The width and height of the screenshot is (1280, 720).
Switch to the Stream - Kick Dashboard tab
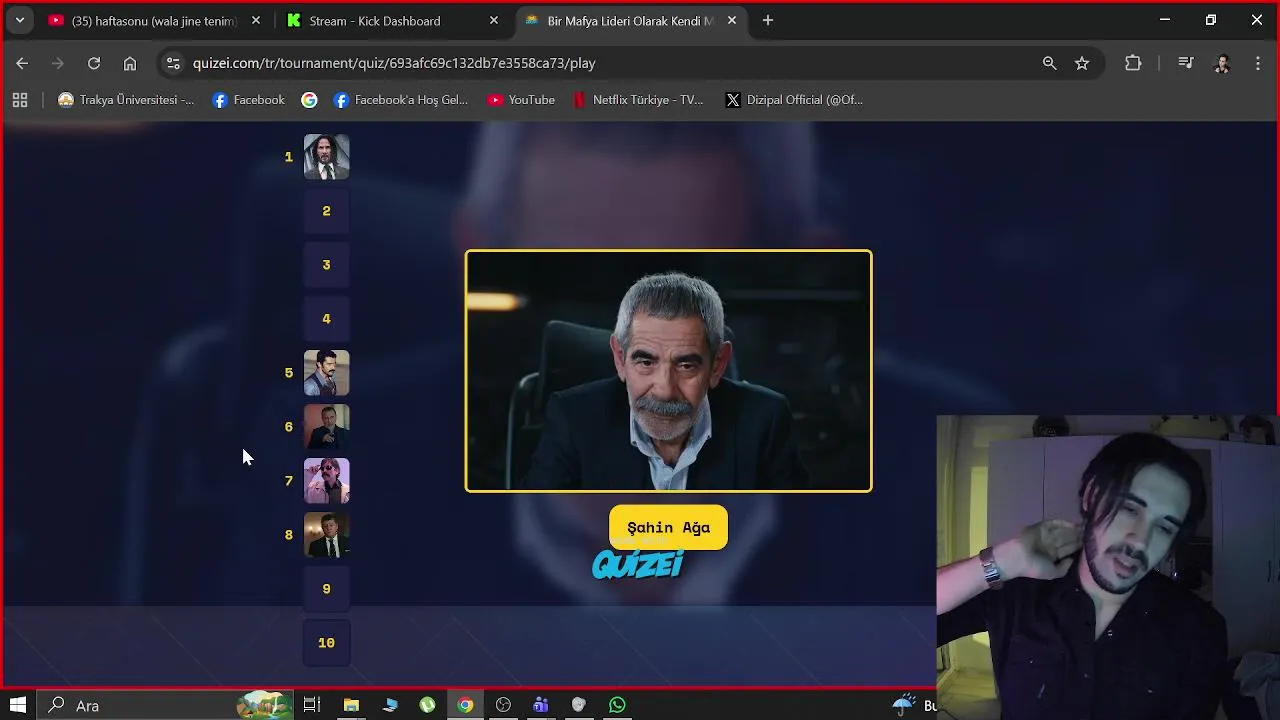coord(393,20)
